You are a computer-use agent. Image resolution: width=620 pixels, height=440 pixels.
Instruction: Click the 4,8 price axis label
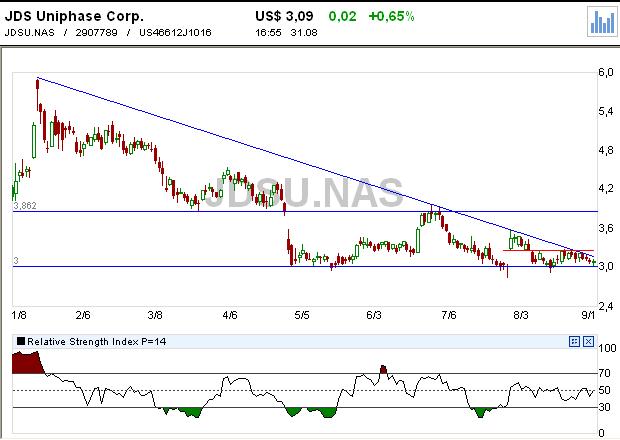point(606,150)
